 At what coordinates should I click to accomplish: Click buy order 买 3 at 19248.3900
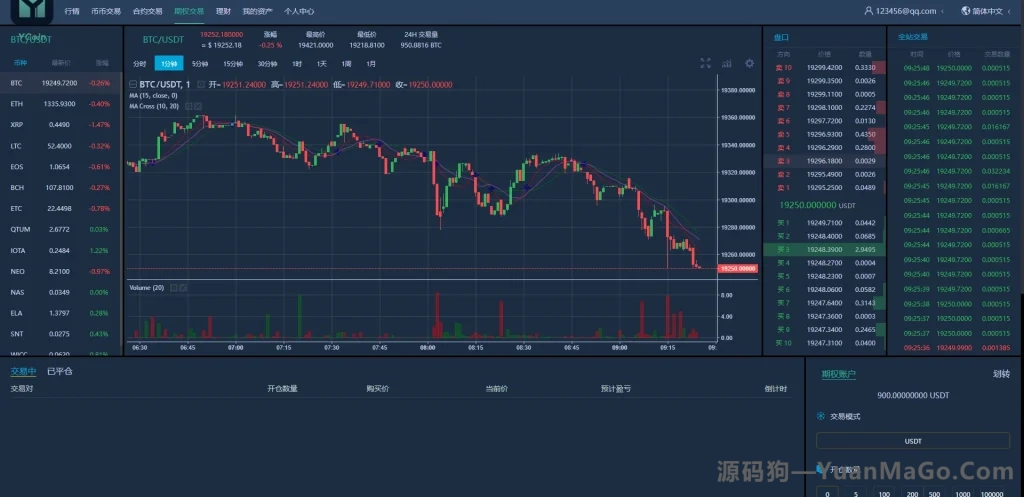point(824,249)
